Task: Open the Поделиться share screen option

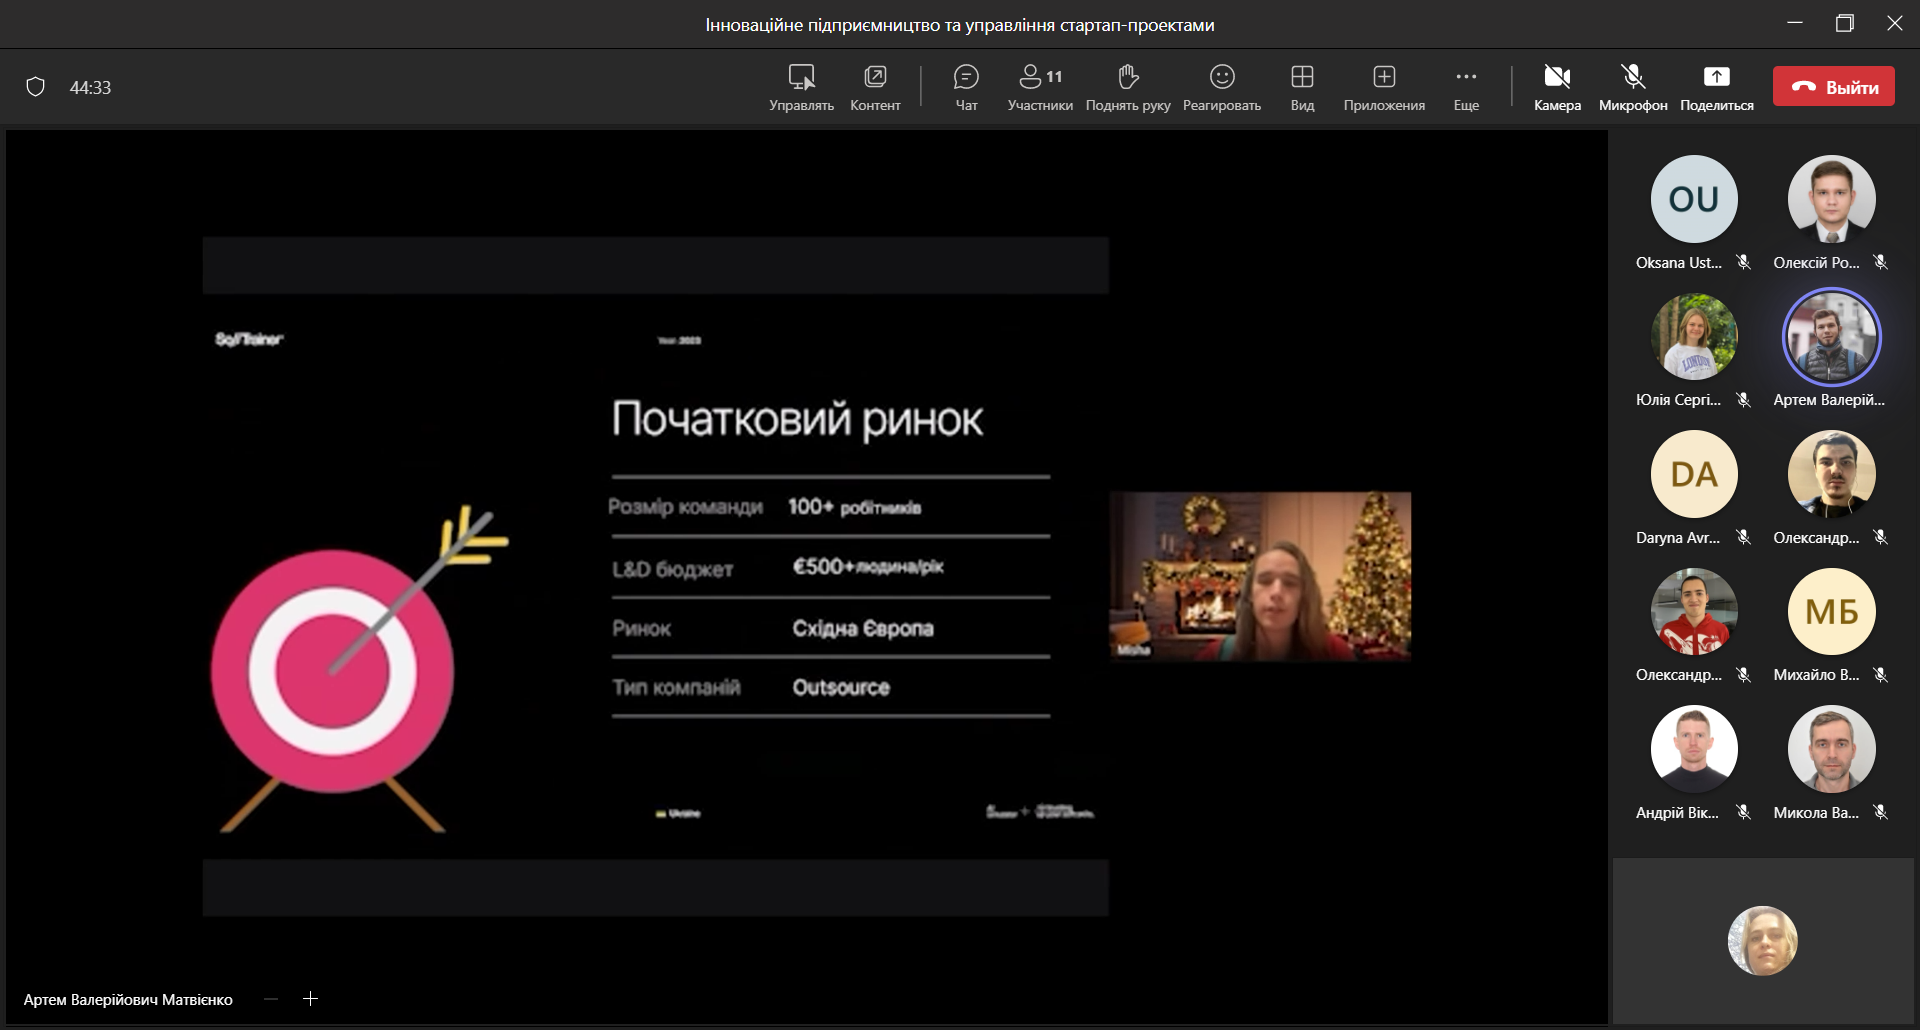Action: [x=1716, y=87]
